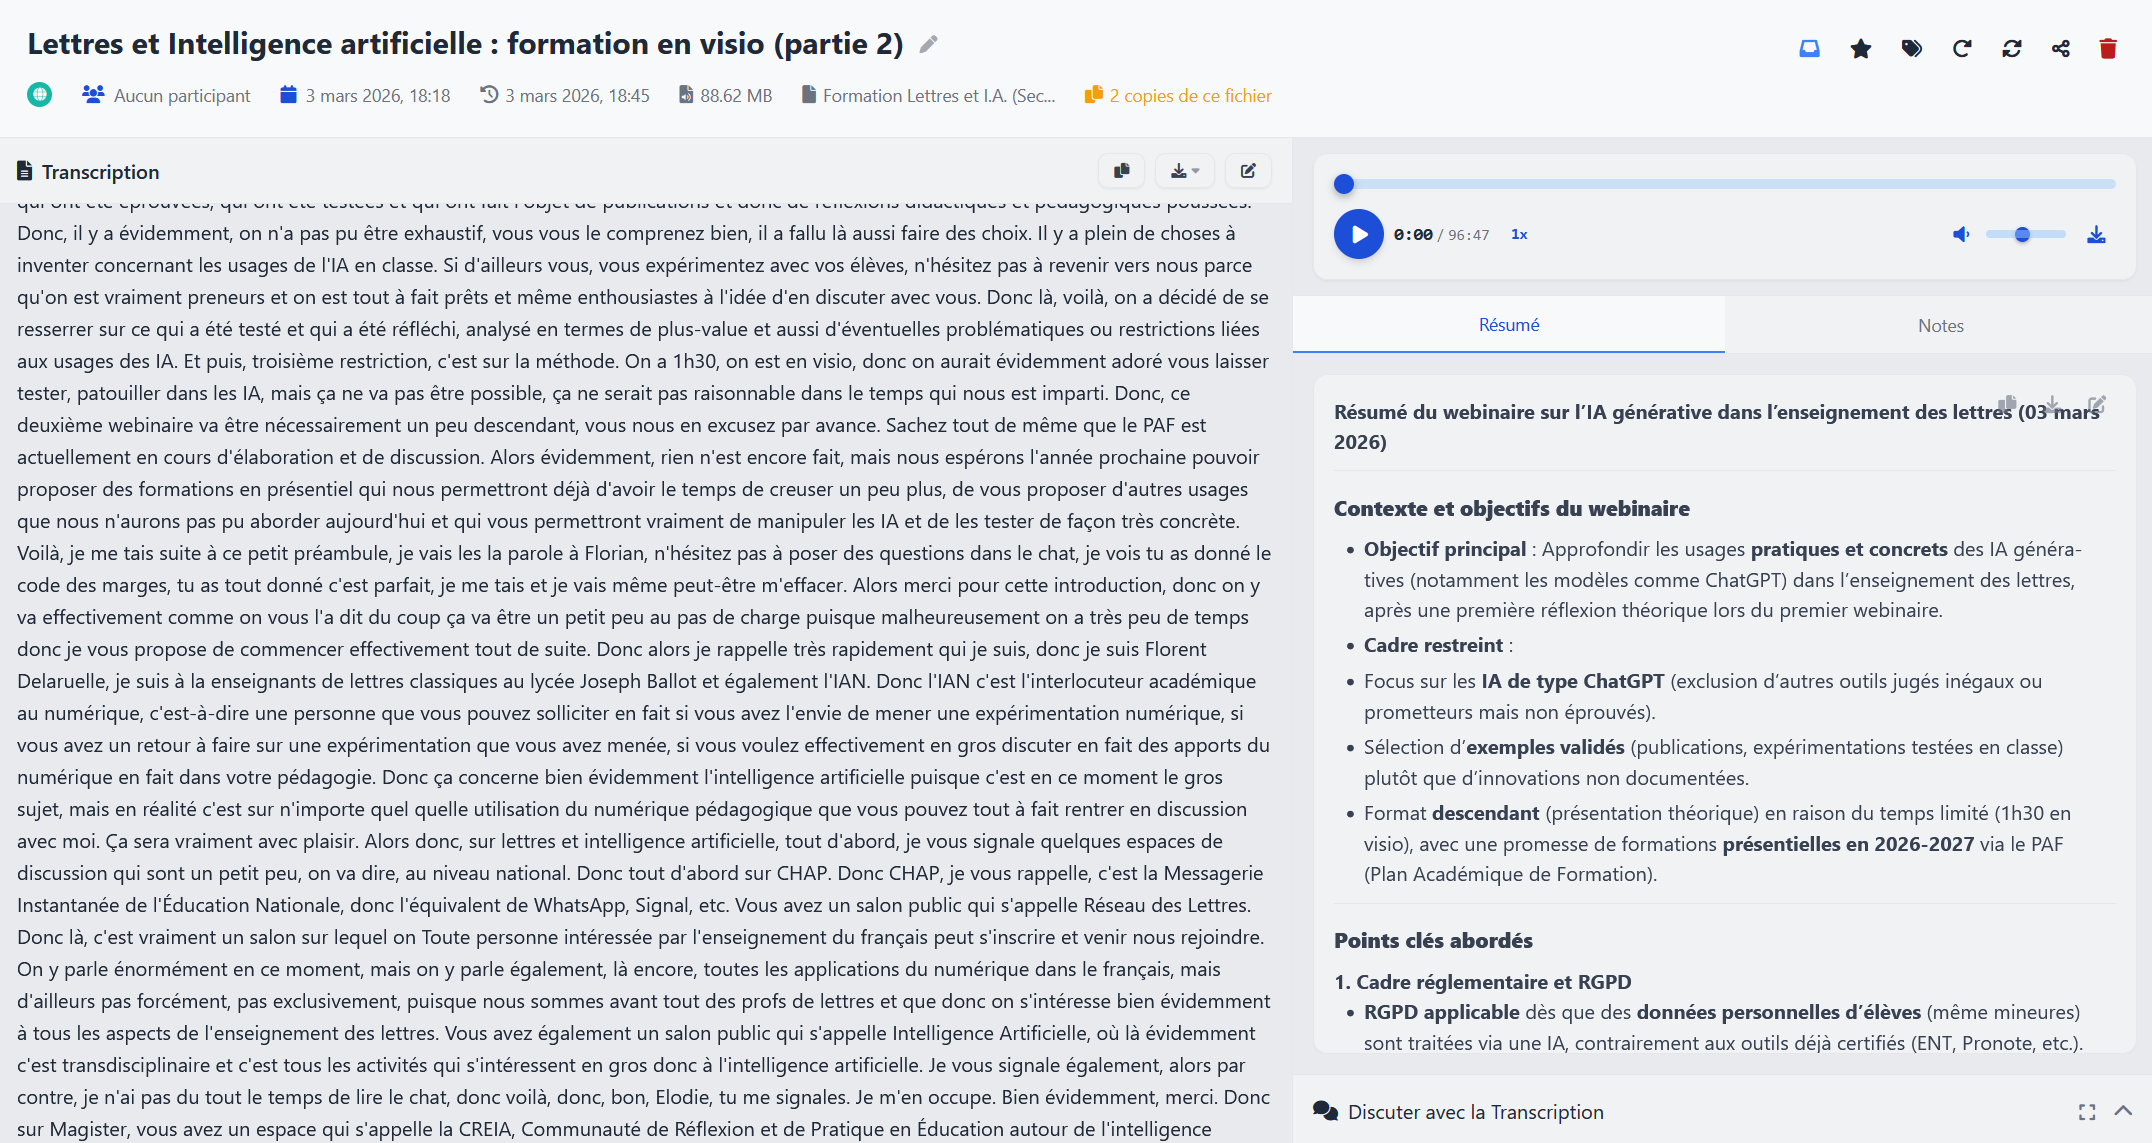This screenshot has width=2152, height=1143.
Task: Download the audio file from player
Action: coord(2096,234)
